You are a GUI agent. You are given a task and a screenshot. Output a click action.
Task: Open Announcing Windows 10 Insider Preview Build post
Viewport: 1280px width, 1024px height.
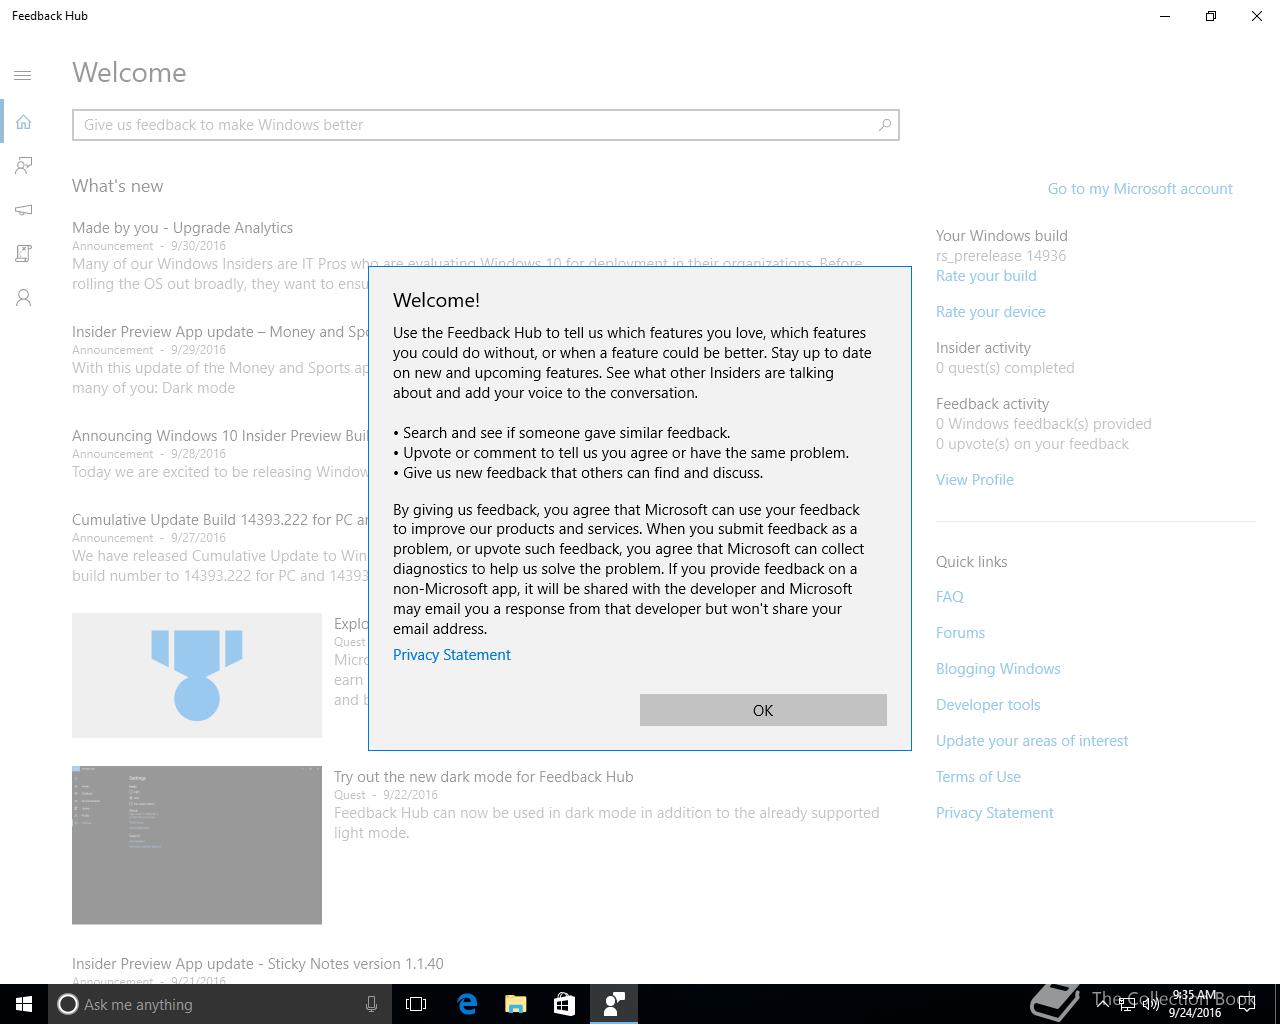pyautogui.click(x=220, y=436)
